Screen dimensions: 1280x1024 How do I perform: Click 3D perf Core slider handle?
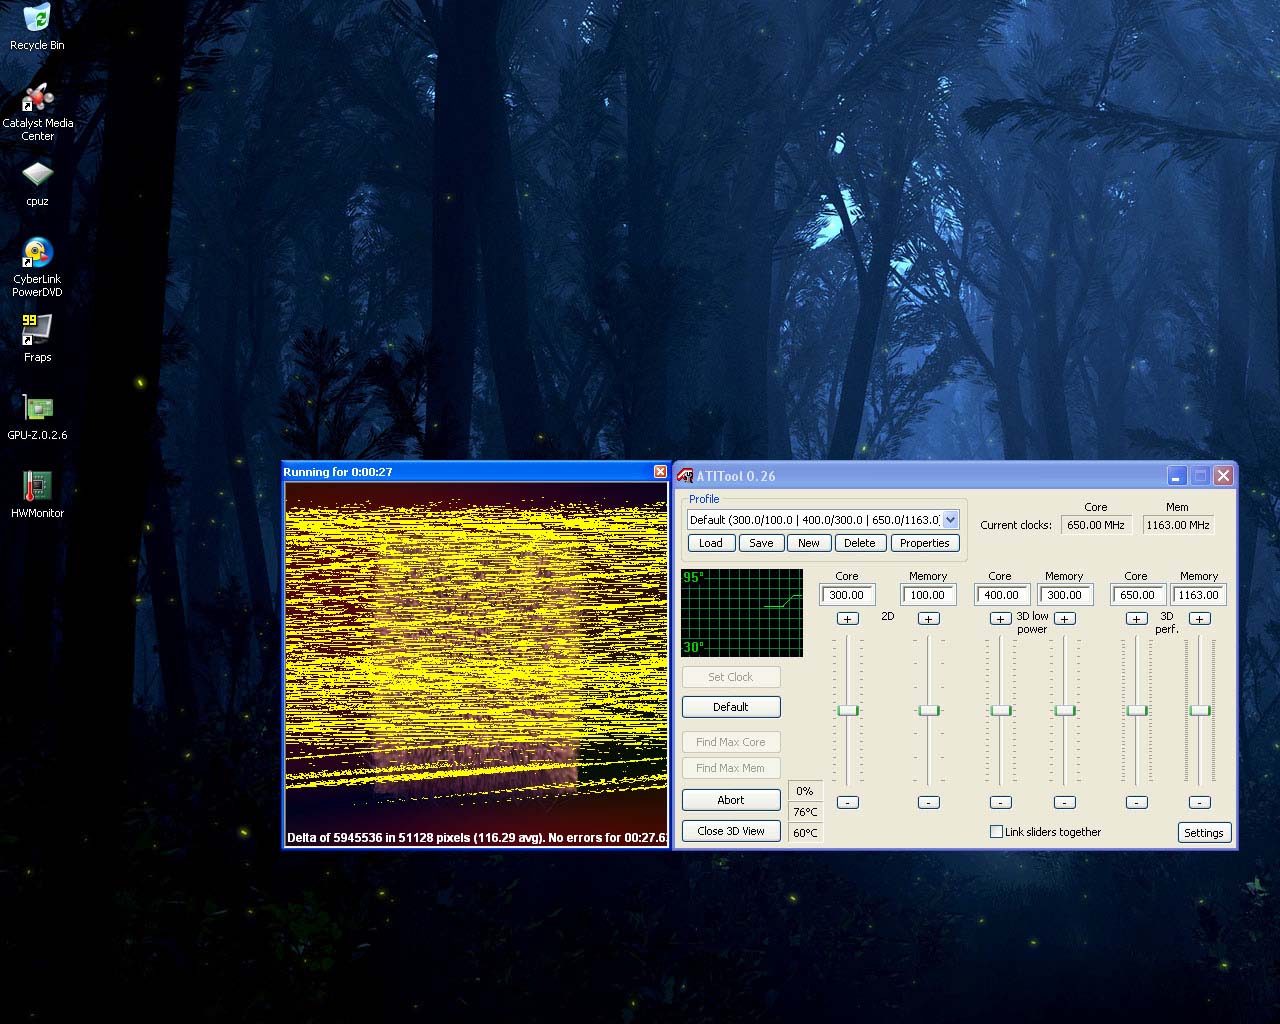click(x=1137, y=710)
